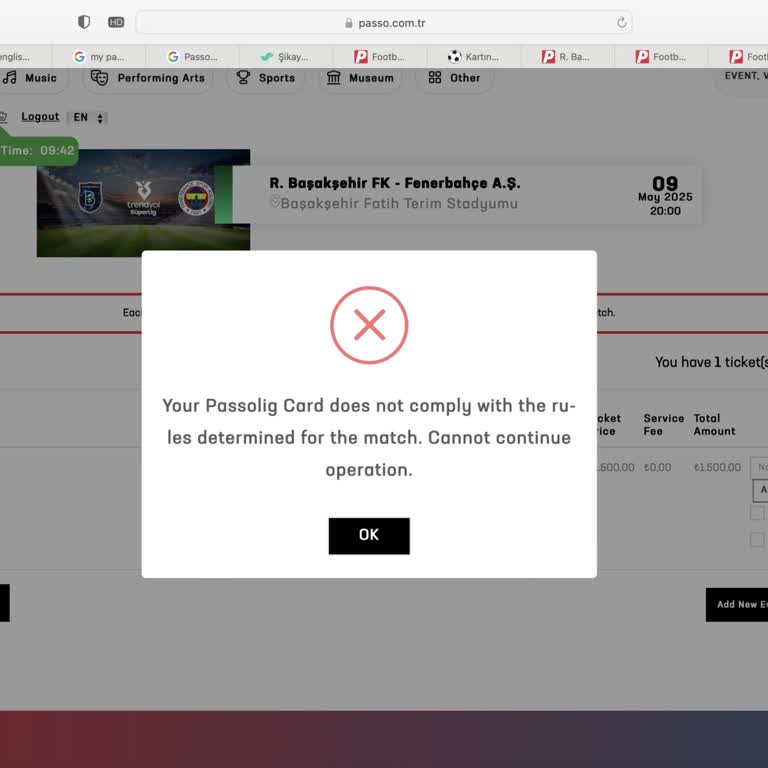Click the Fenerbahçe club crest
The image size is (768, 768).
[x=195, y=198]
